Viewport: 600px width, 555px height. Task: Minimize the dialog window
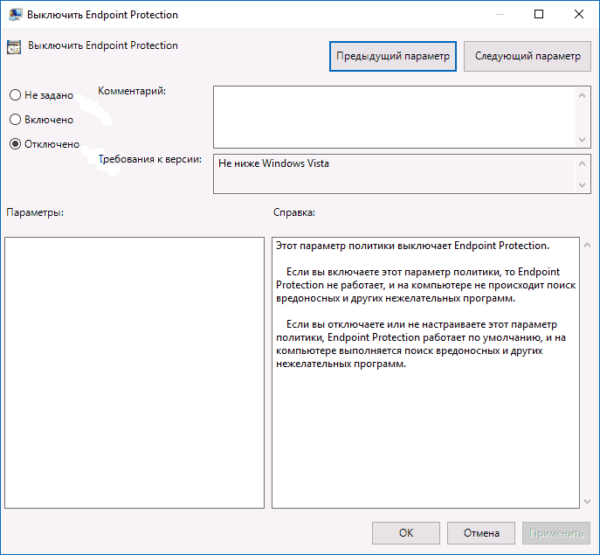(x=499, y=14)
